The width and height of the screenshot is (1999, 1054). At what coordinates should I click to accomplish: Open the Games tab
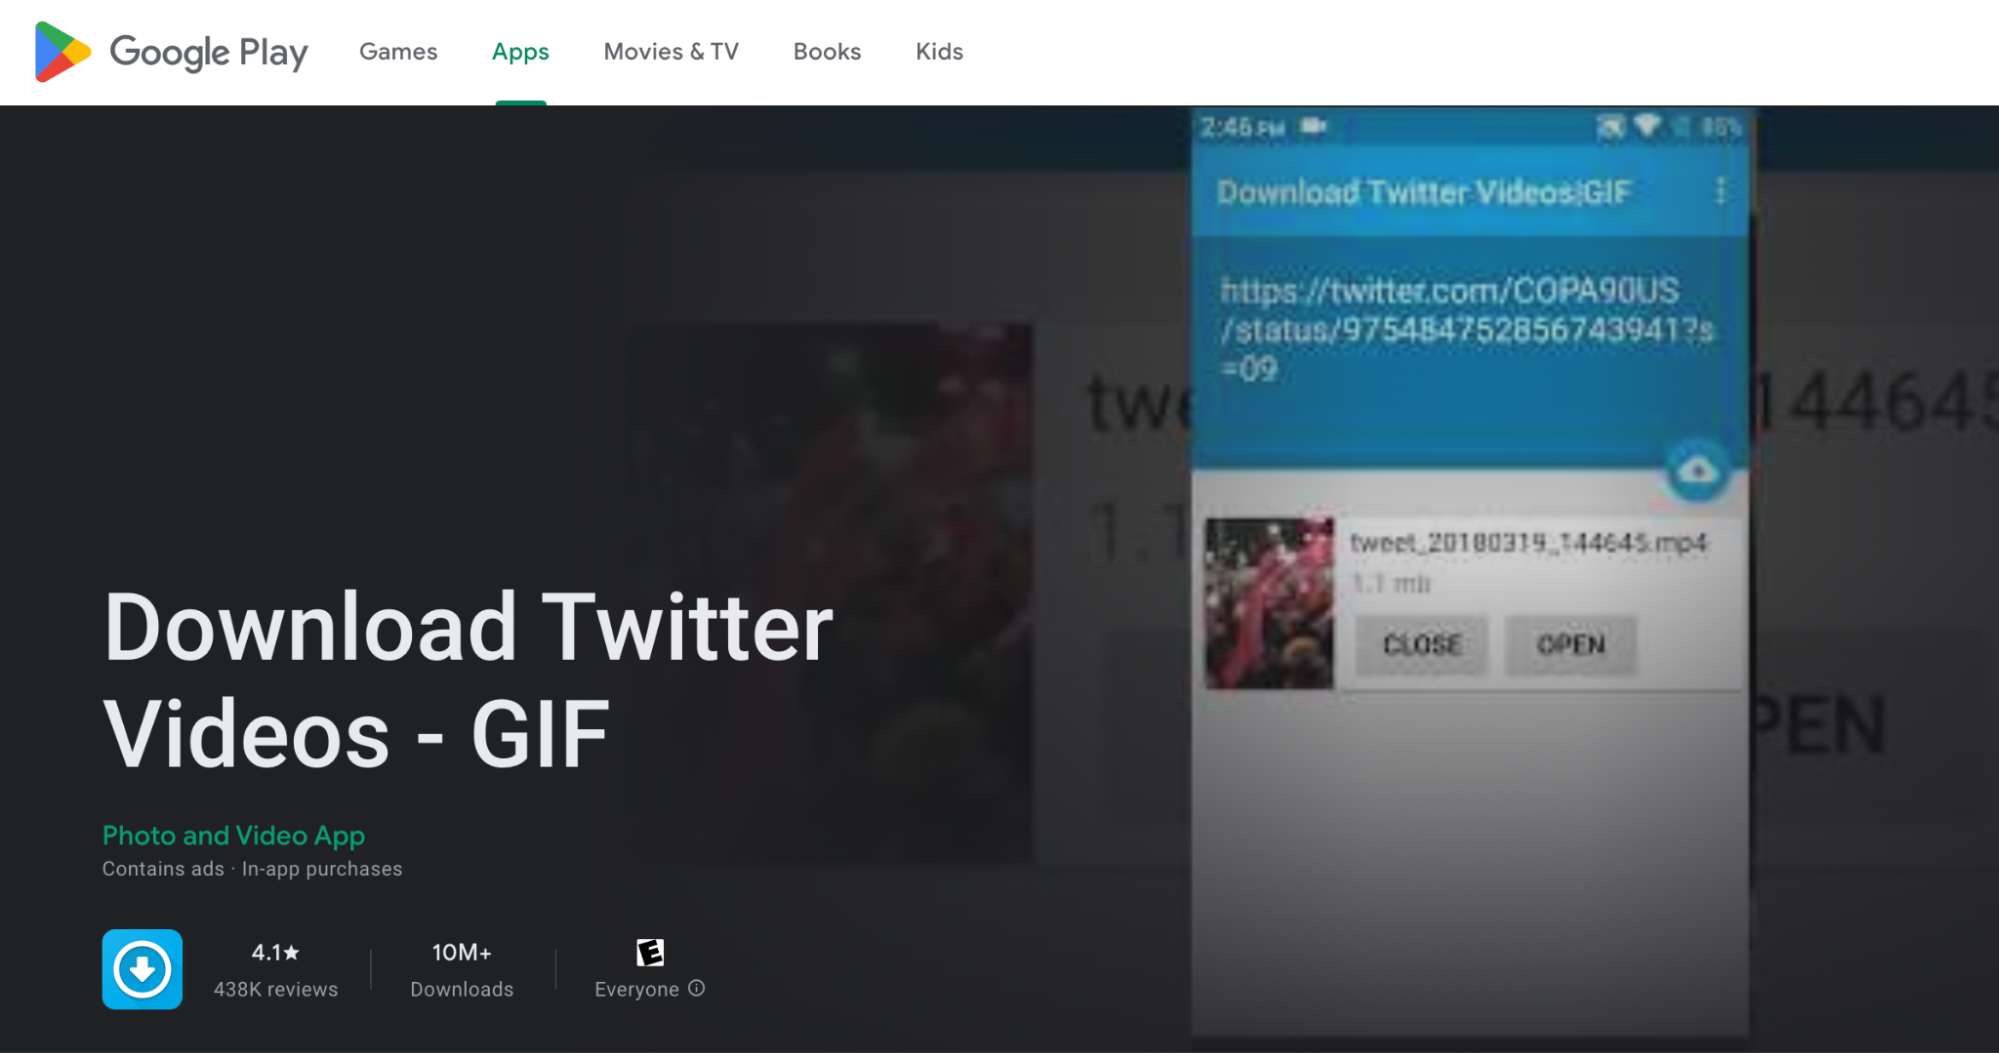coord(398,52)
